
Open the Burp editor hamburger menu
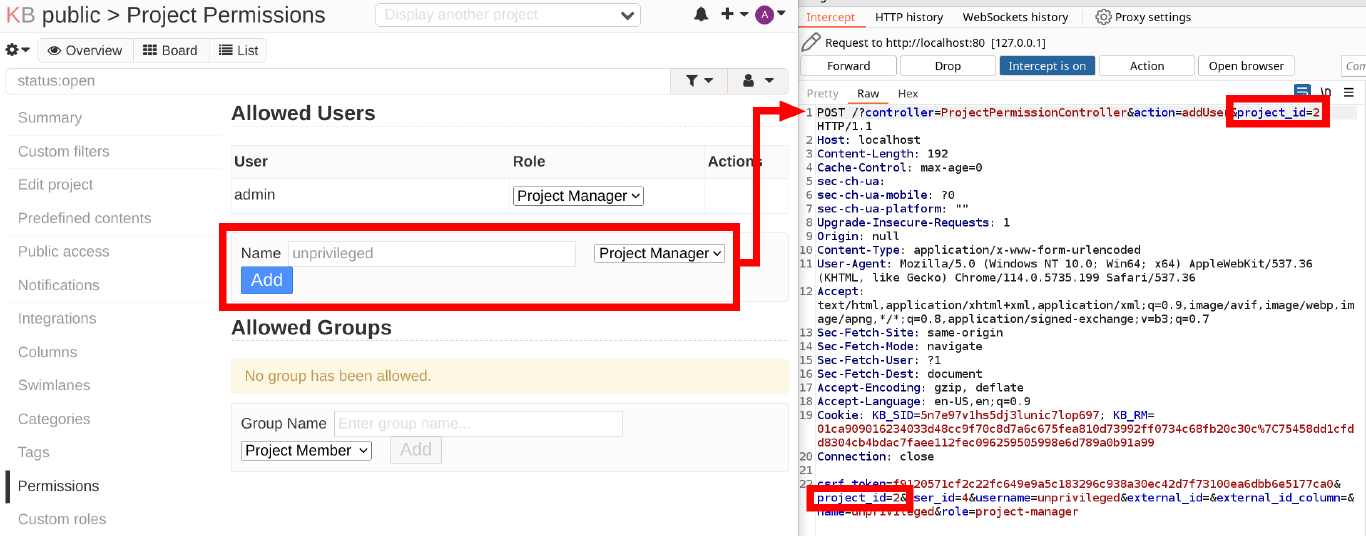click(x=1349, y=93)
